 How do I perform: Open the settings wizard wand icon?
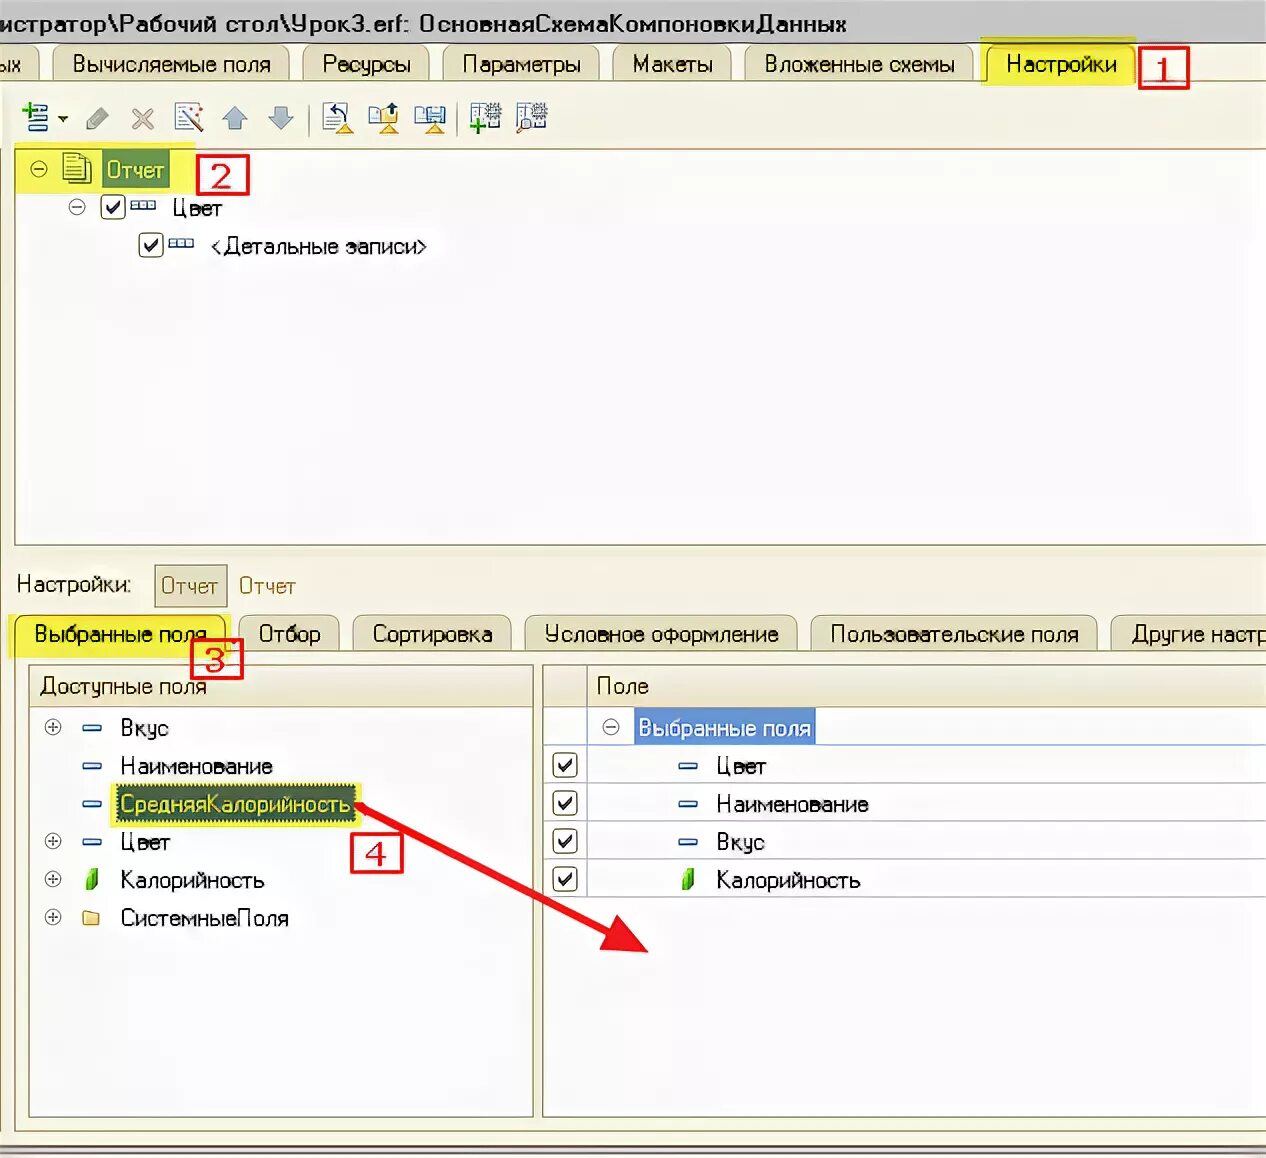point(188,117)
